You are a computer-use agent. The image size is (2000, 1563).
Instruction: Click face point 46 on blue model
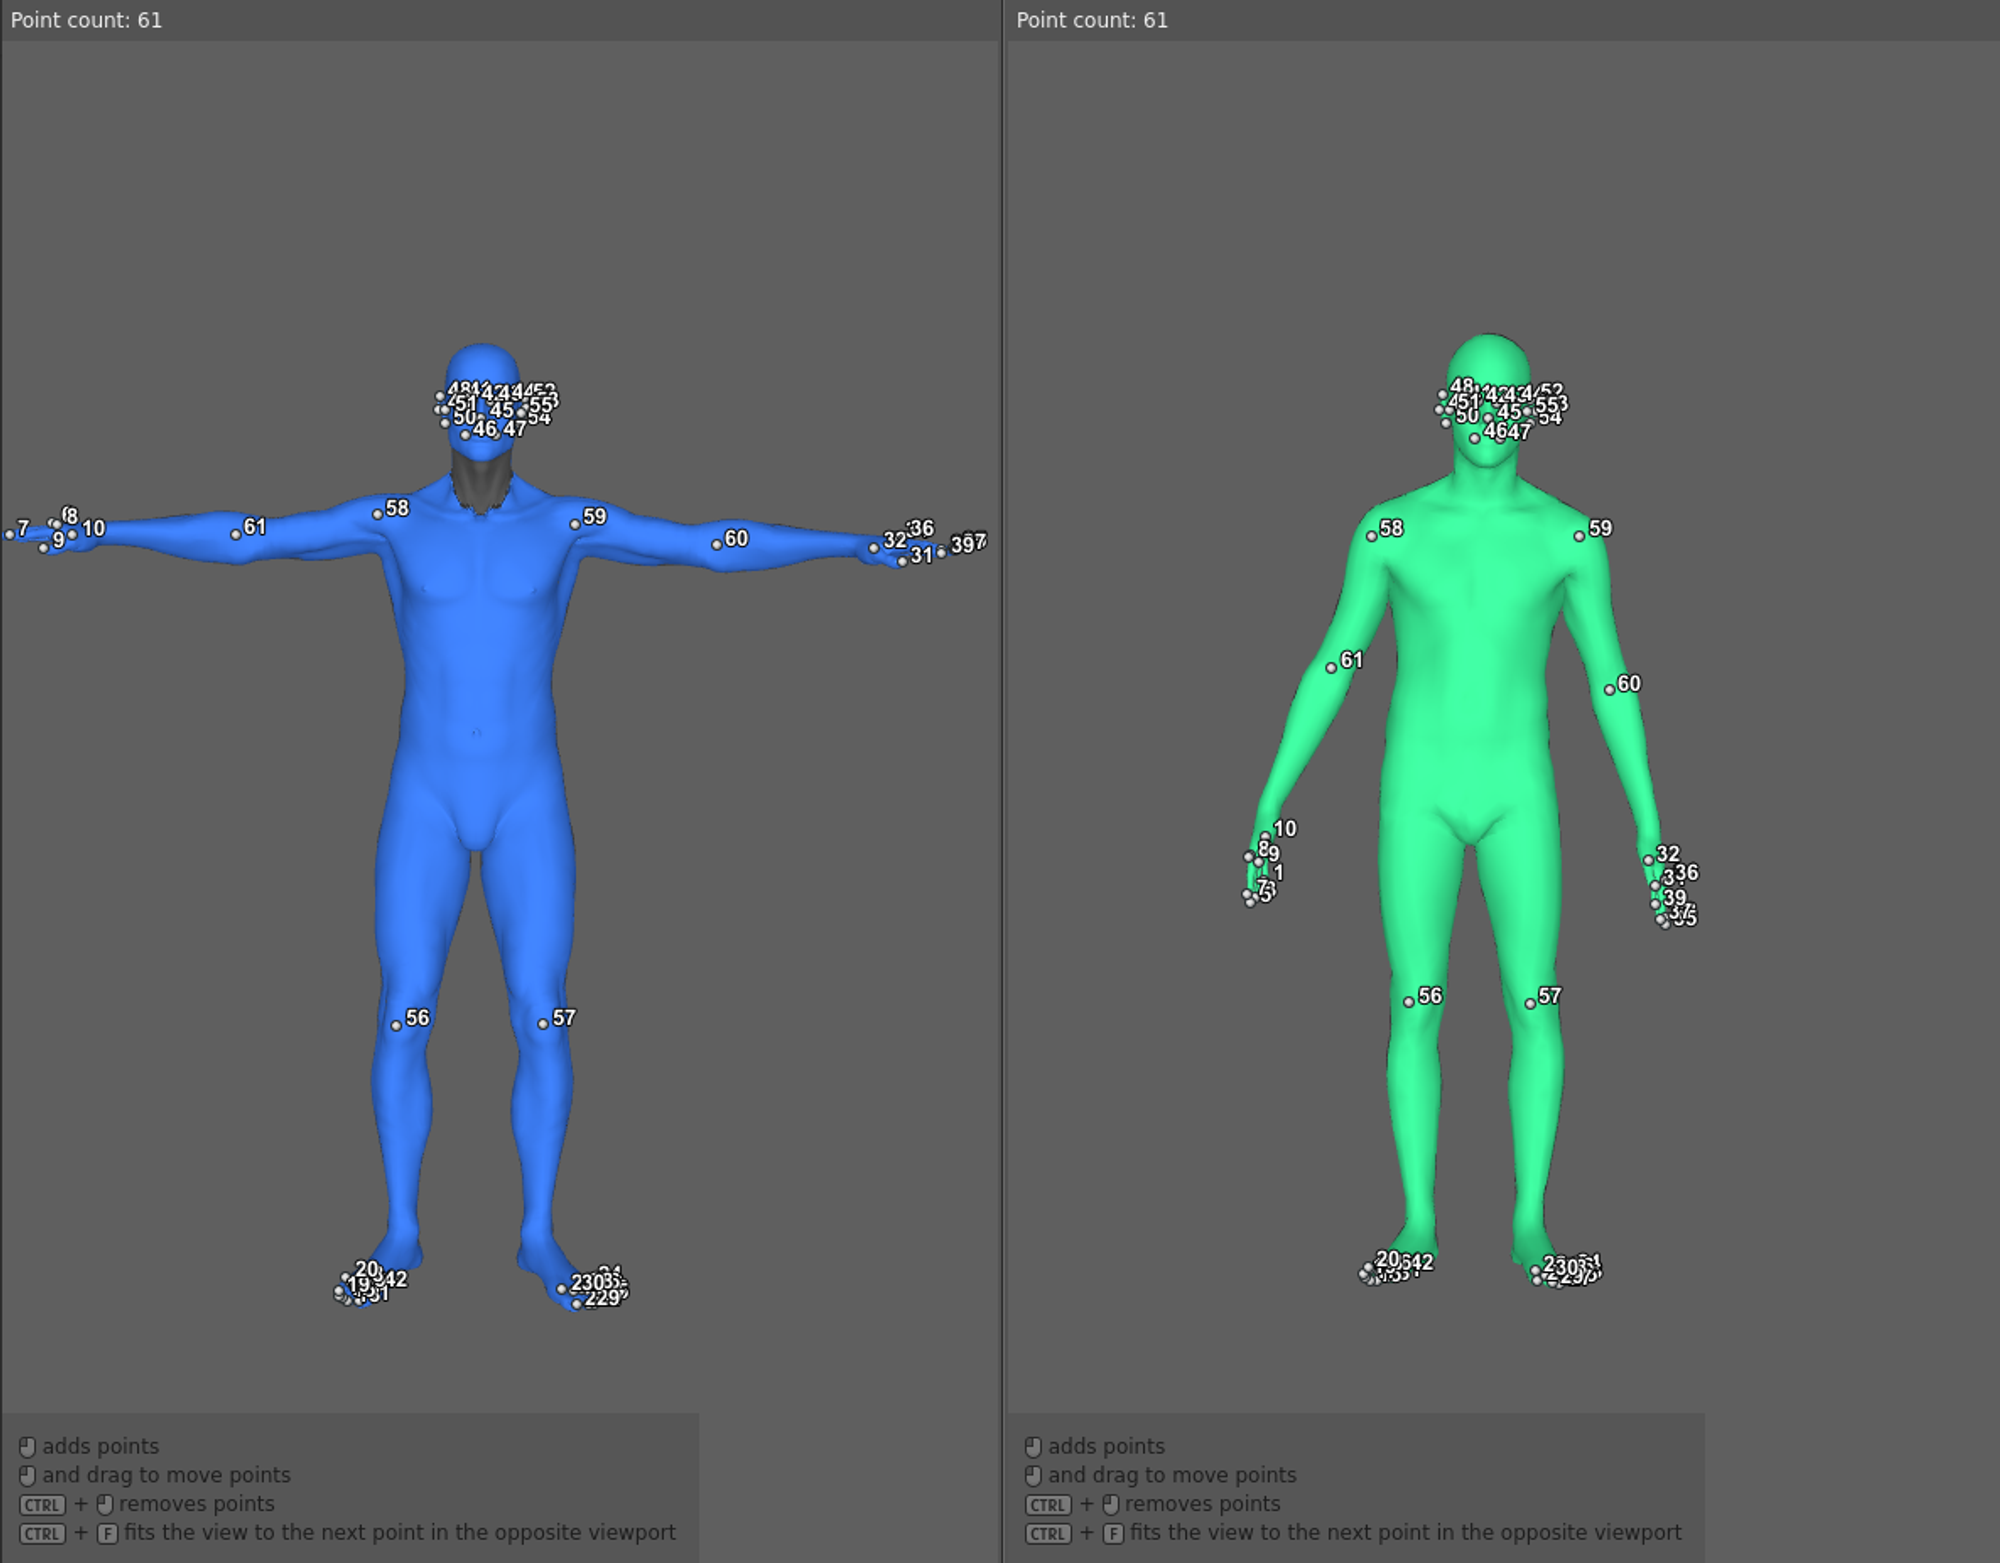coord(465,435)
